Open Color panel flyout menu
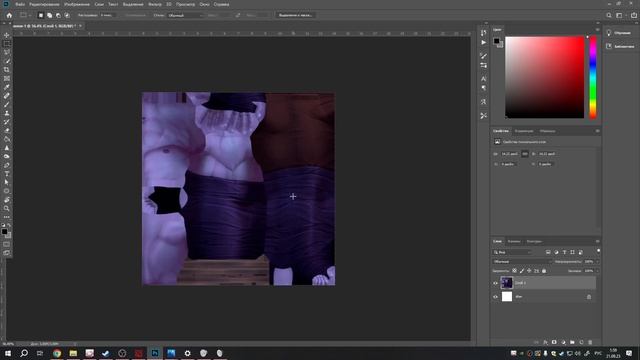The image size is (640, 360). tap(597, 29)
